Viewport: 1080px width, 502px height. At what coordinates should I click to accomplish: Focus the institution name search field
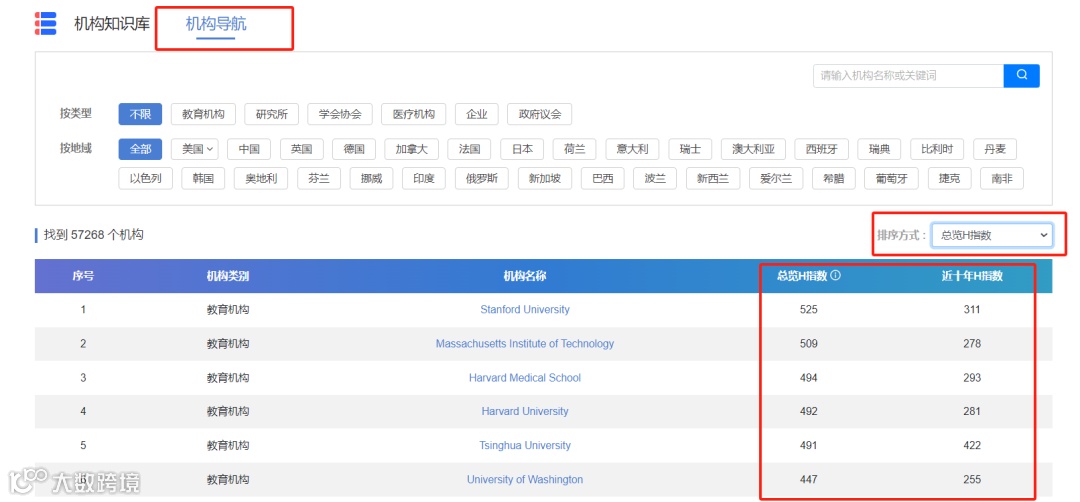point(908,76)
